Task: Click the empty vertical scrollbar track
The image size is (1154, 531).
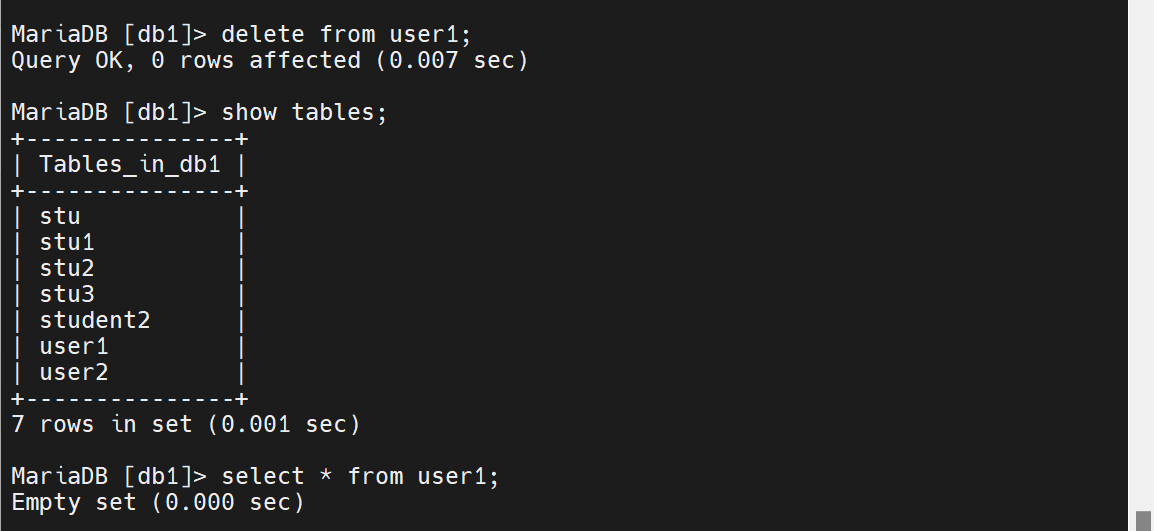Action: tap(1143, 255)
